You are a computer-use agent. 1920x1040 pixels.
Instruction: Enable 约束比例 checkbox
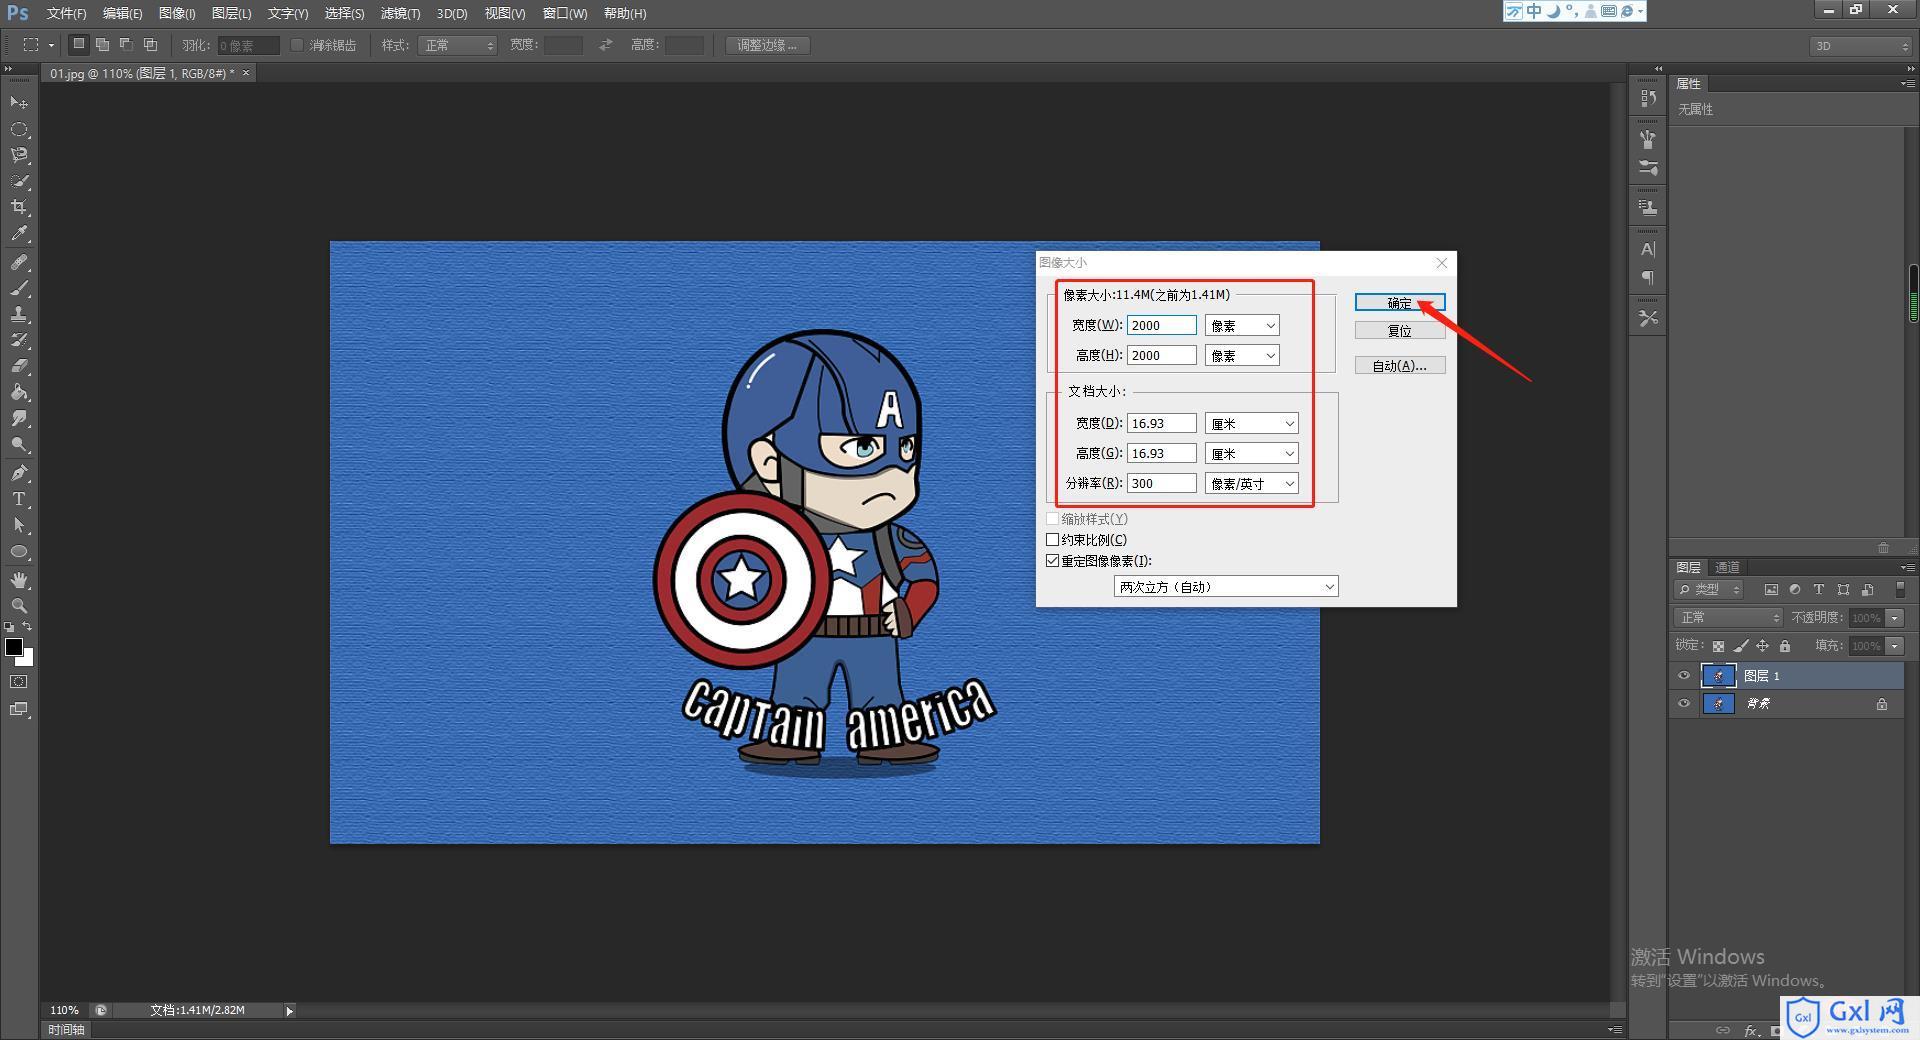click(1052, 540)
